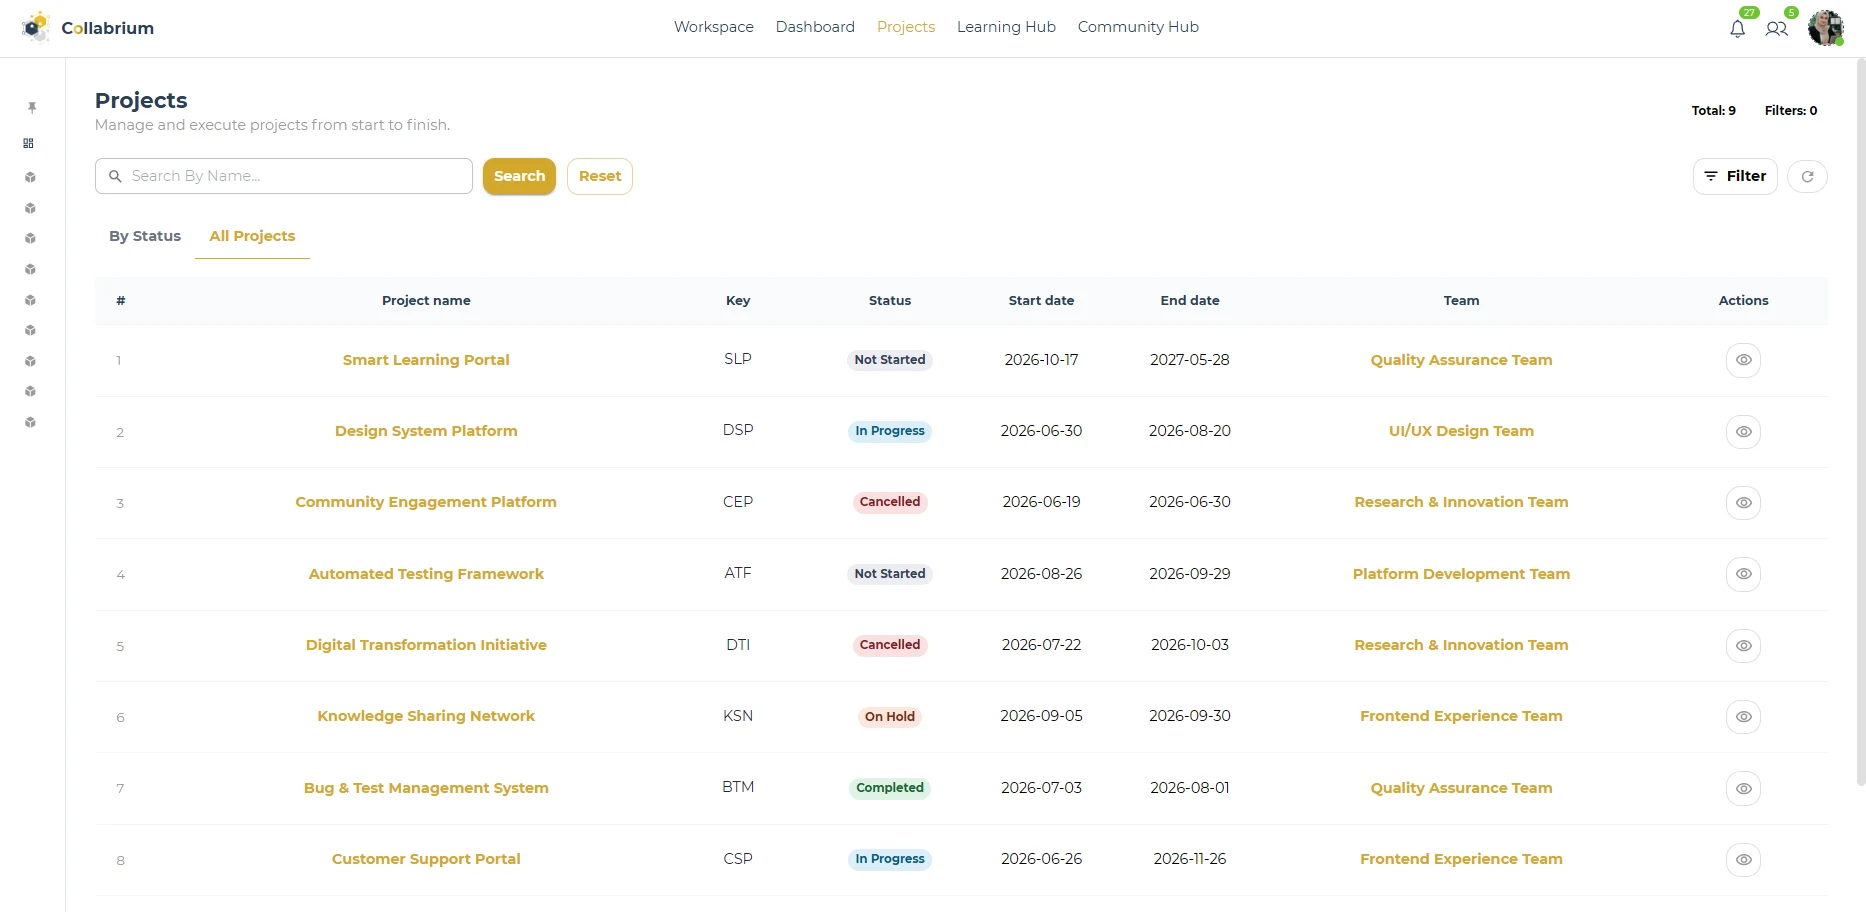The width and height of the screenshot is (1866, 912).
Task: Open the UI/UX Design Team link
Action: [1461, 431]
